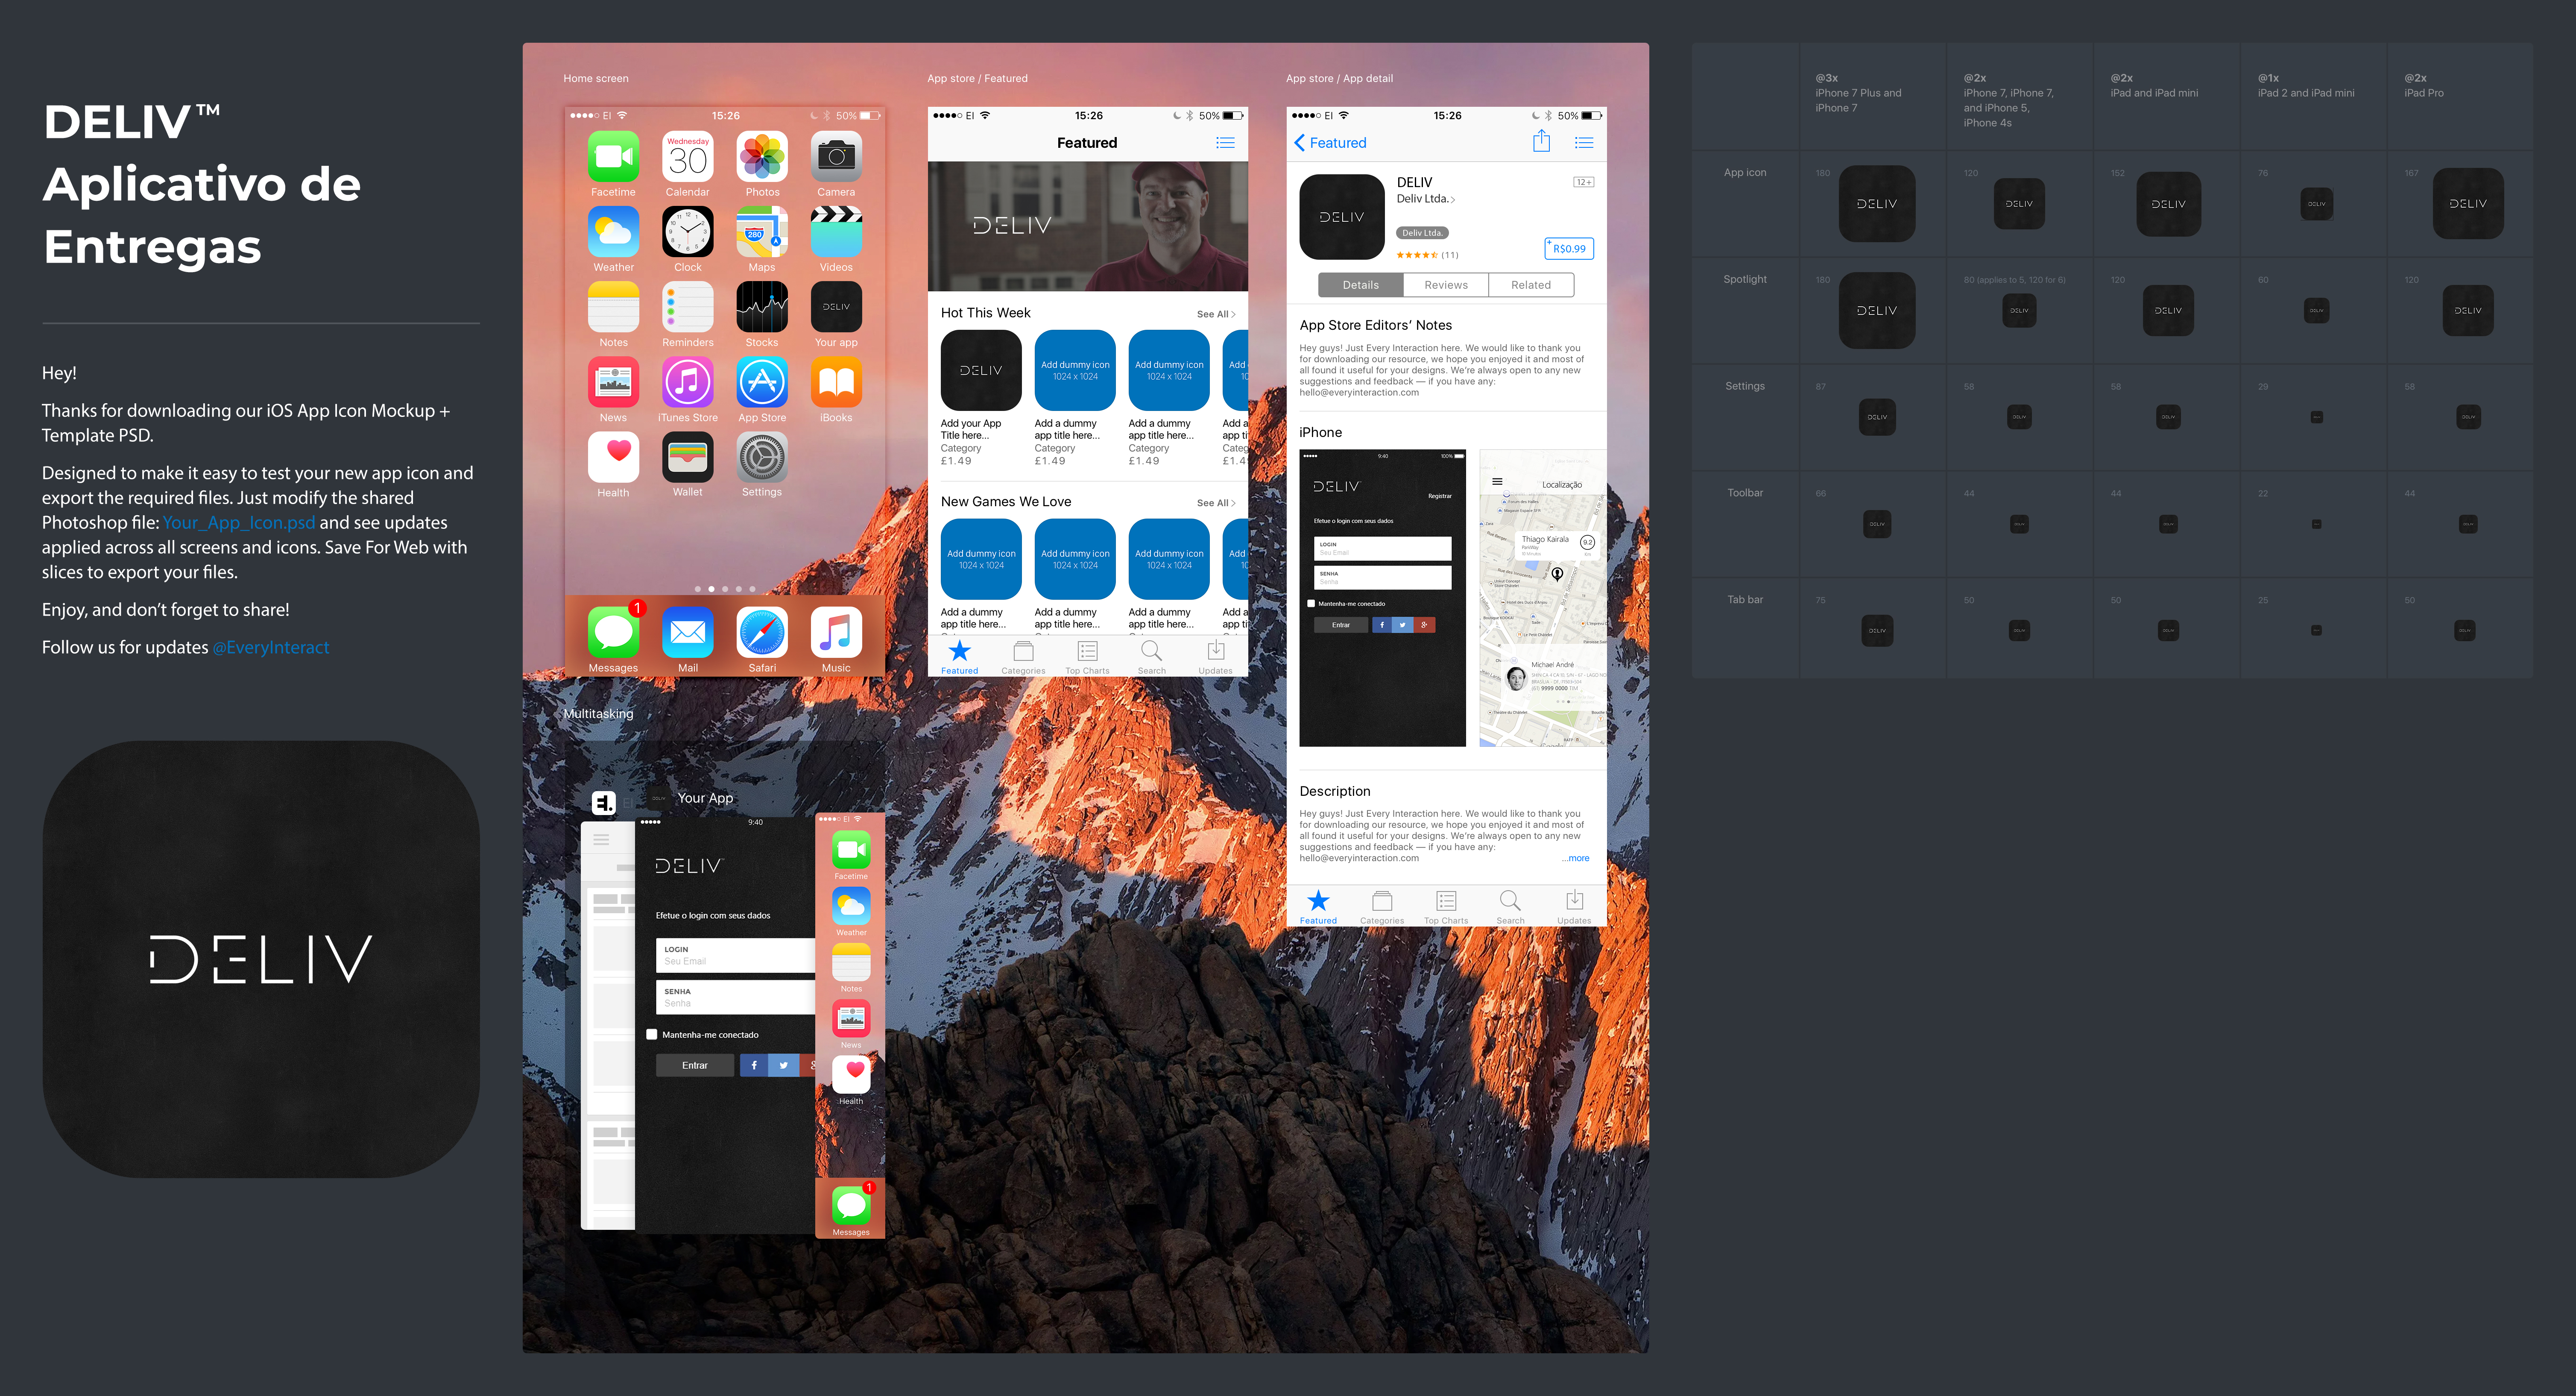Click the R$0.99 price button
This screenshot has width=2576, height=1396.
point(1568,248)
